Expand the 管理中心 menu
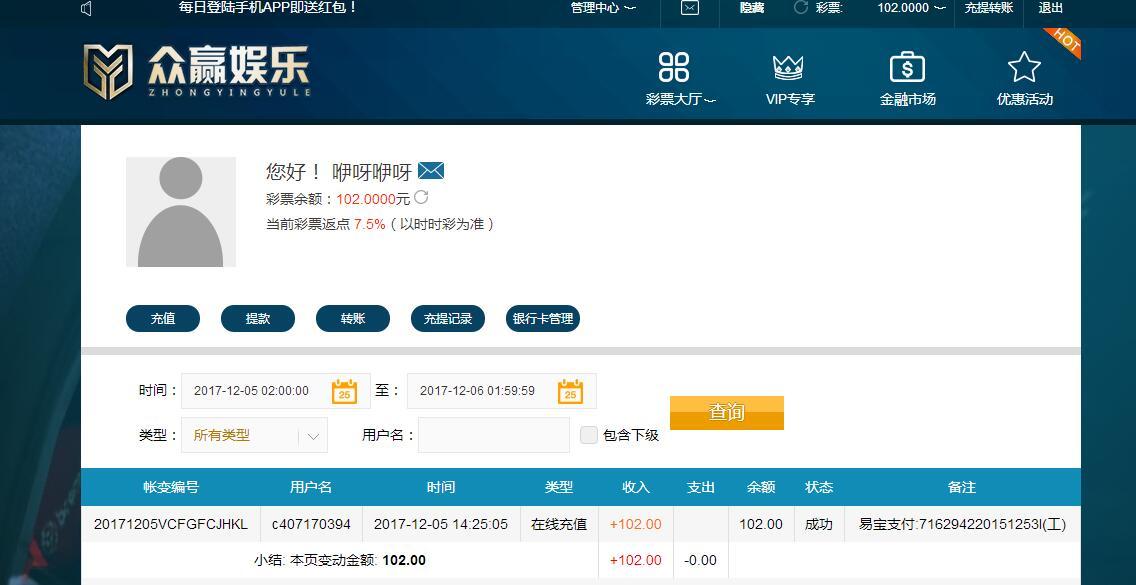This screenshot has height=585, width=1136. click(603, 8)
